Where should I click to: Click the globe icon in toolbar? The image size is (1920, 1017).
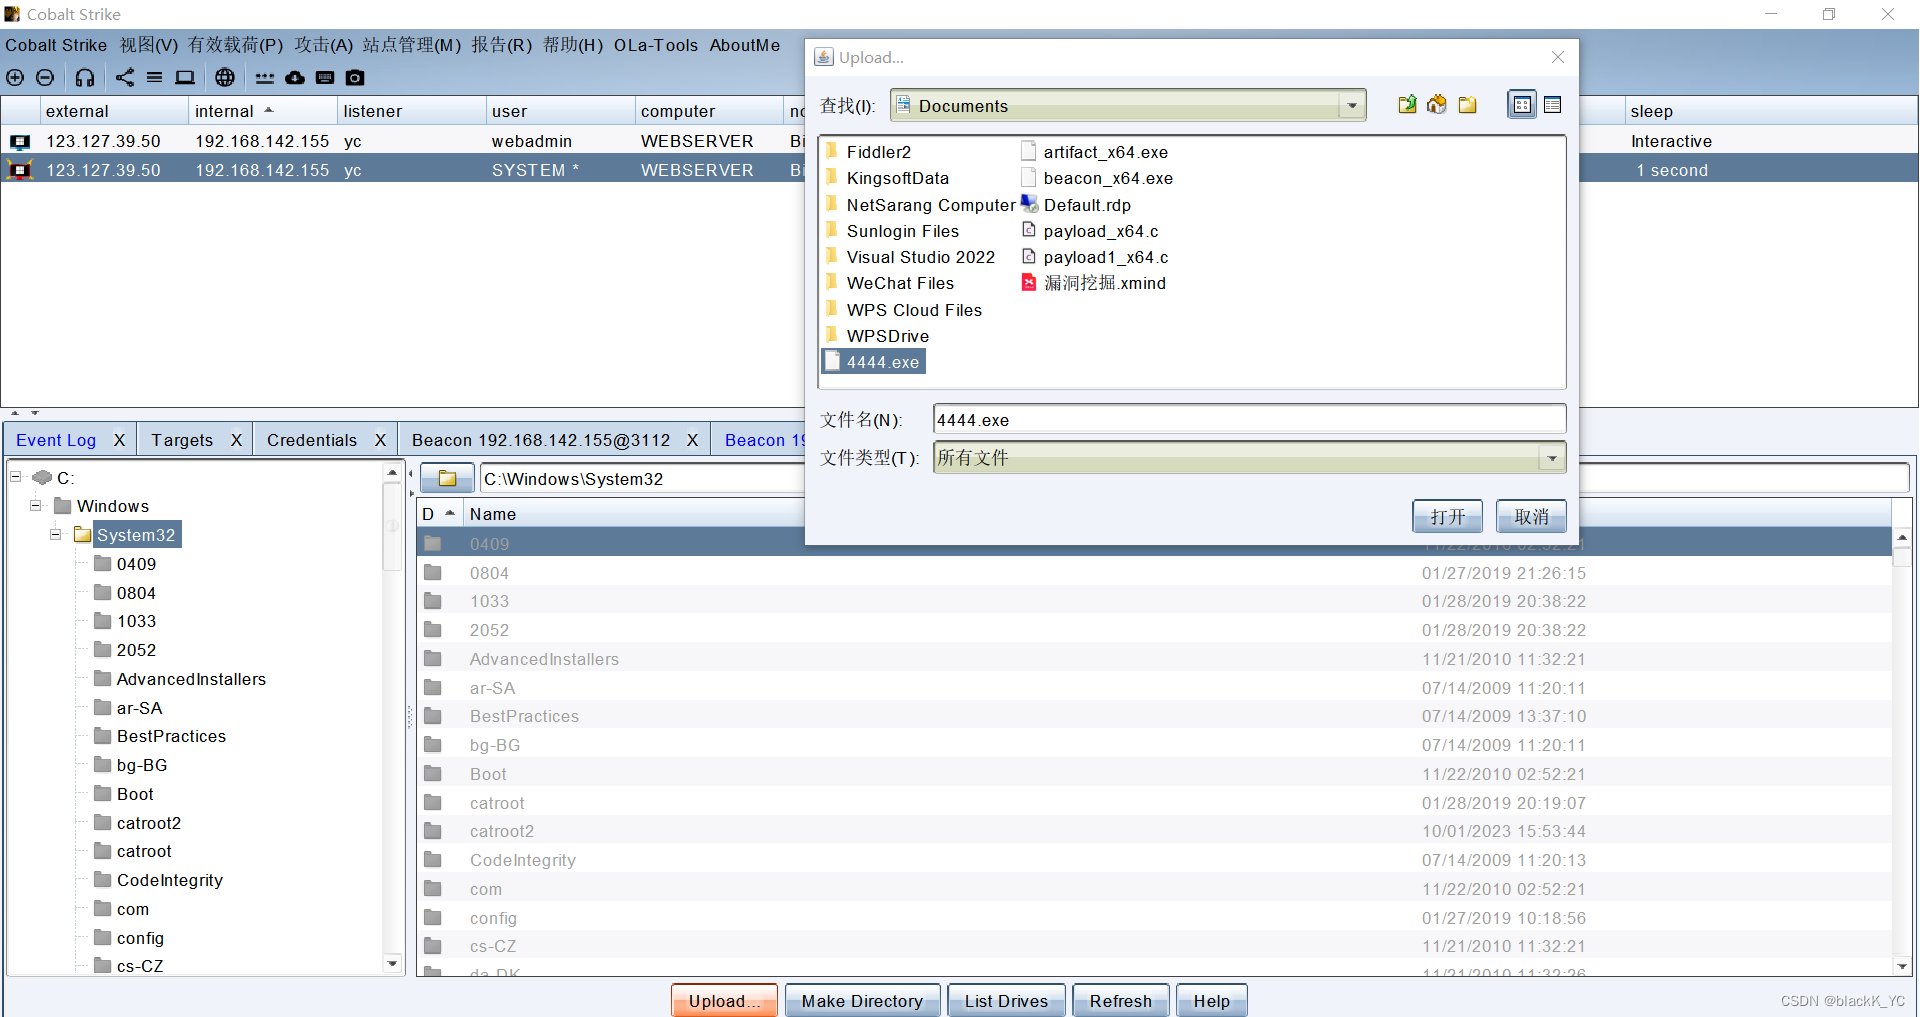pos(225,78)
